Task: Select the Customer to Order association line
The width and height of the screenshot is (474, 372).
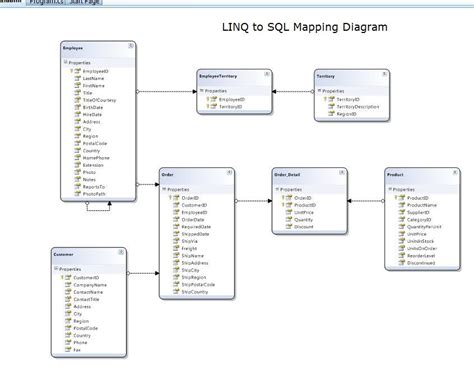Action: (143, 273)
